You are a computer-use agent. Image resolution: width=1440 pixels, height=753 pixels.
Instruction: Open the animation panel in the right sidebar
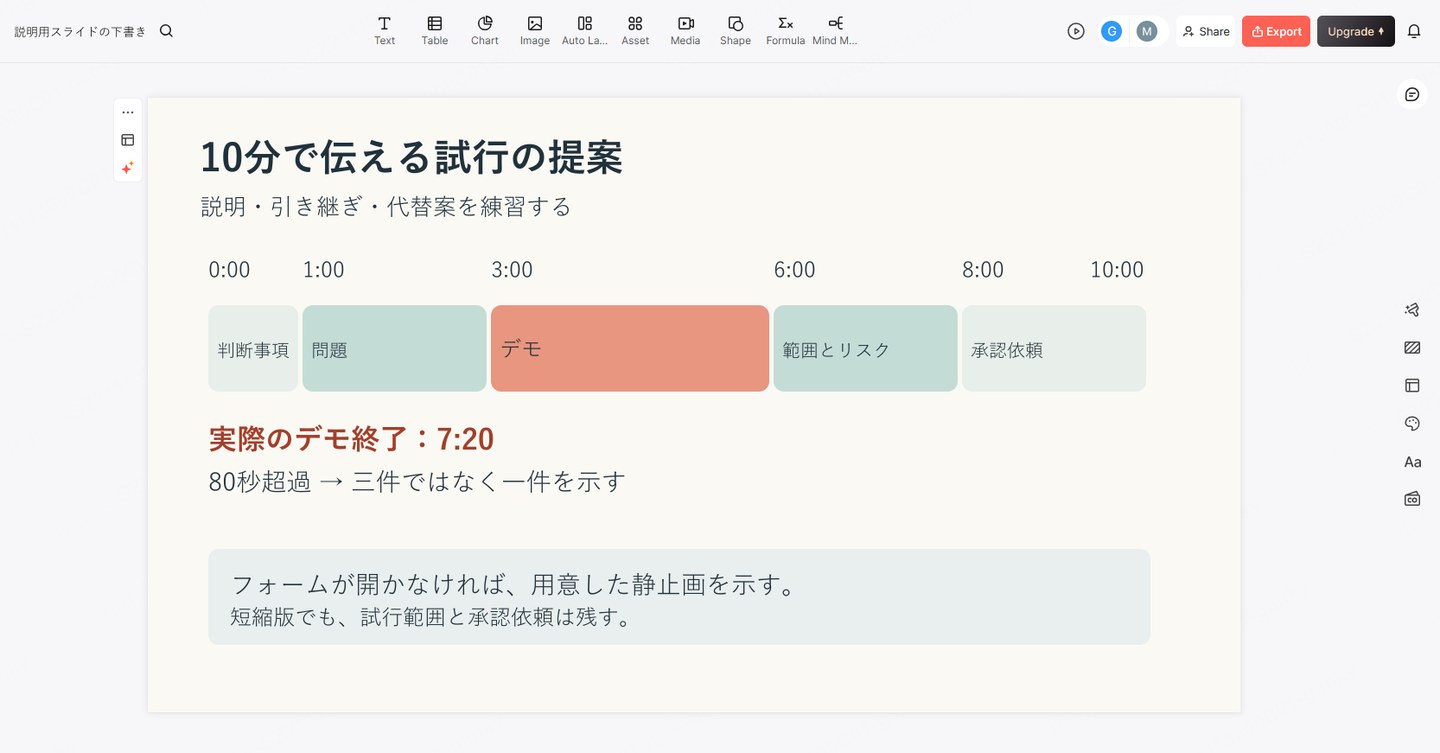tap(1412, 310)
